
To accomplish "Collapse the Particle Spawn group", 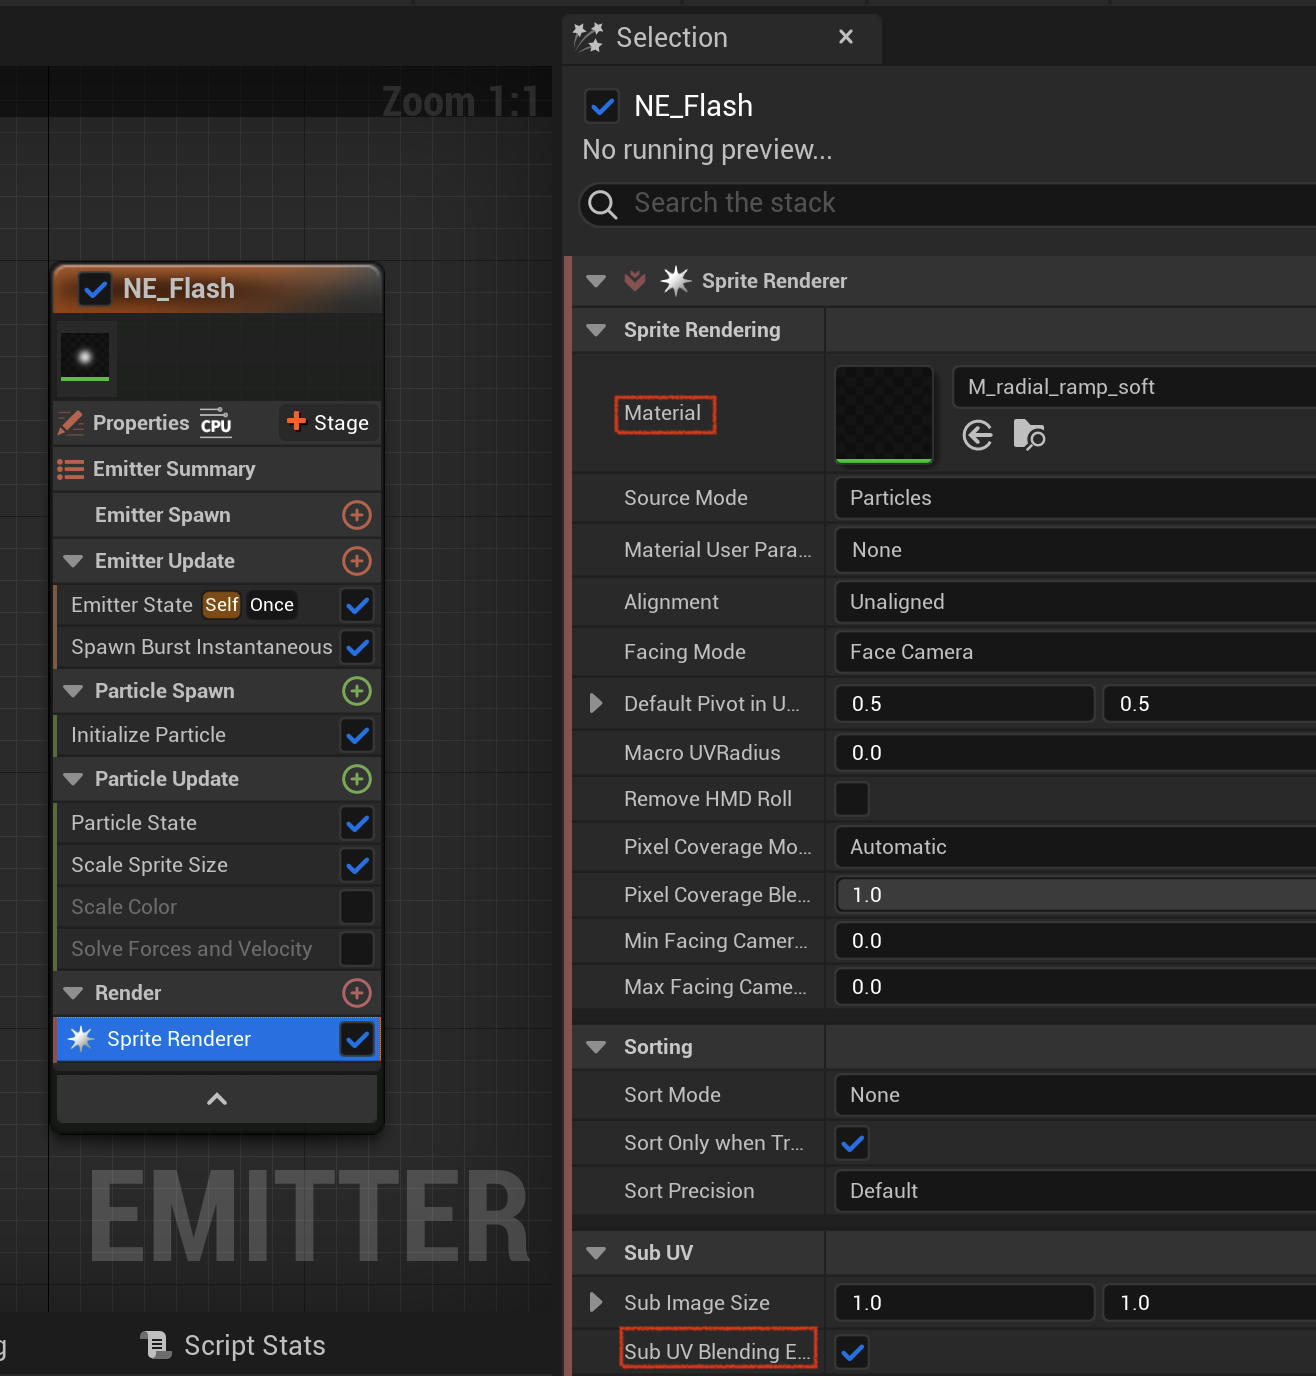I will pos(73,691).
